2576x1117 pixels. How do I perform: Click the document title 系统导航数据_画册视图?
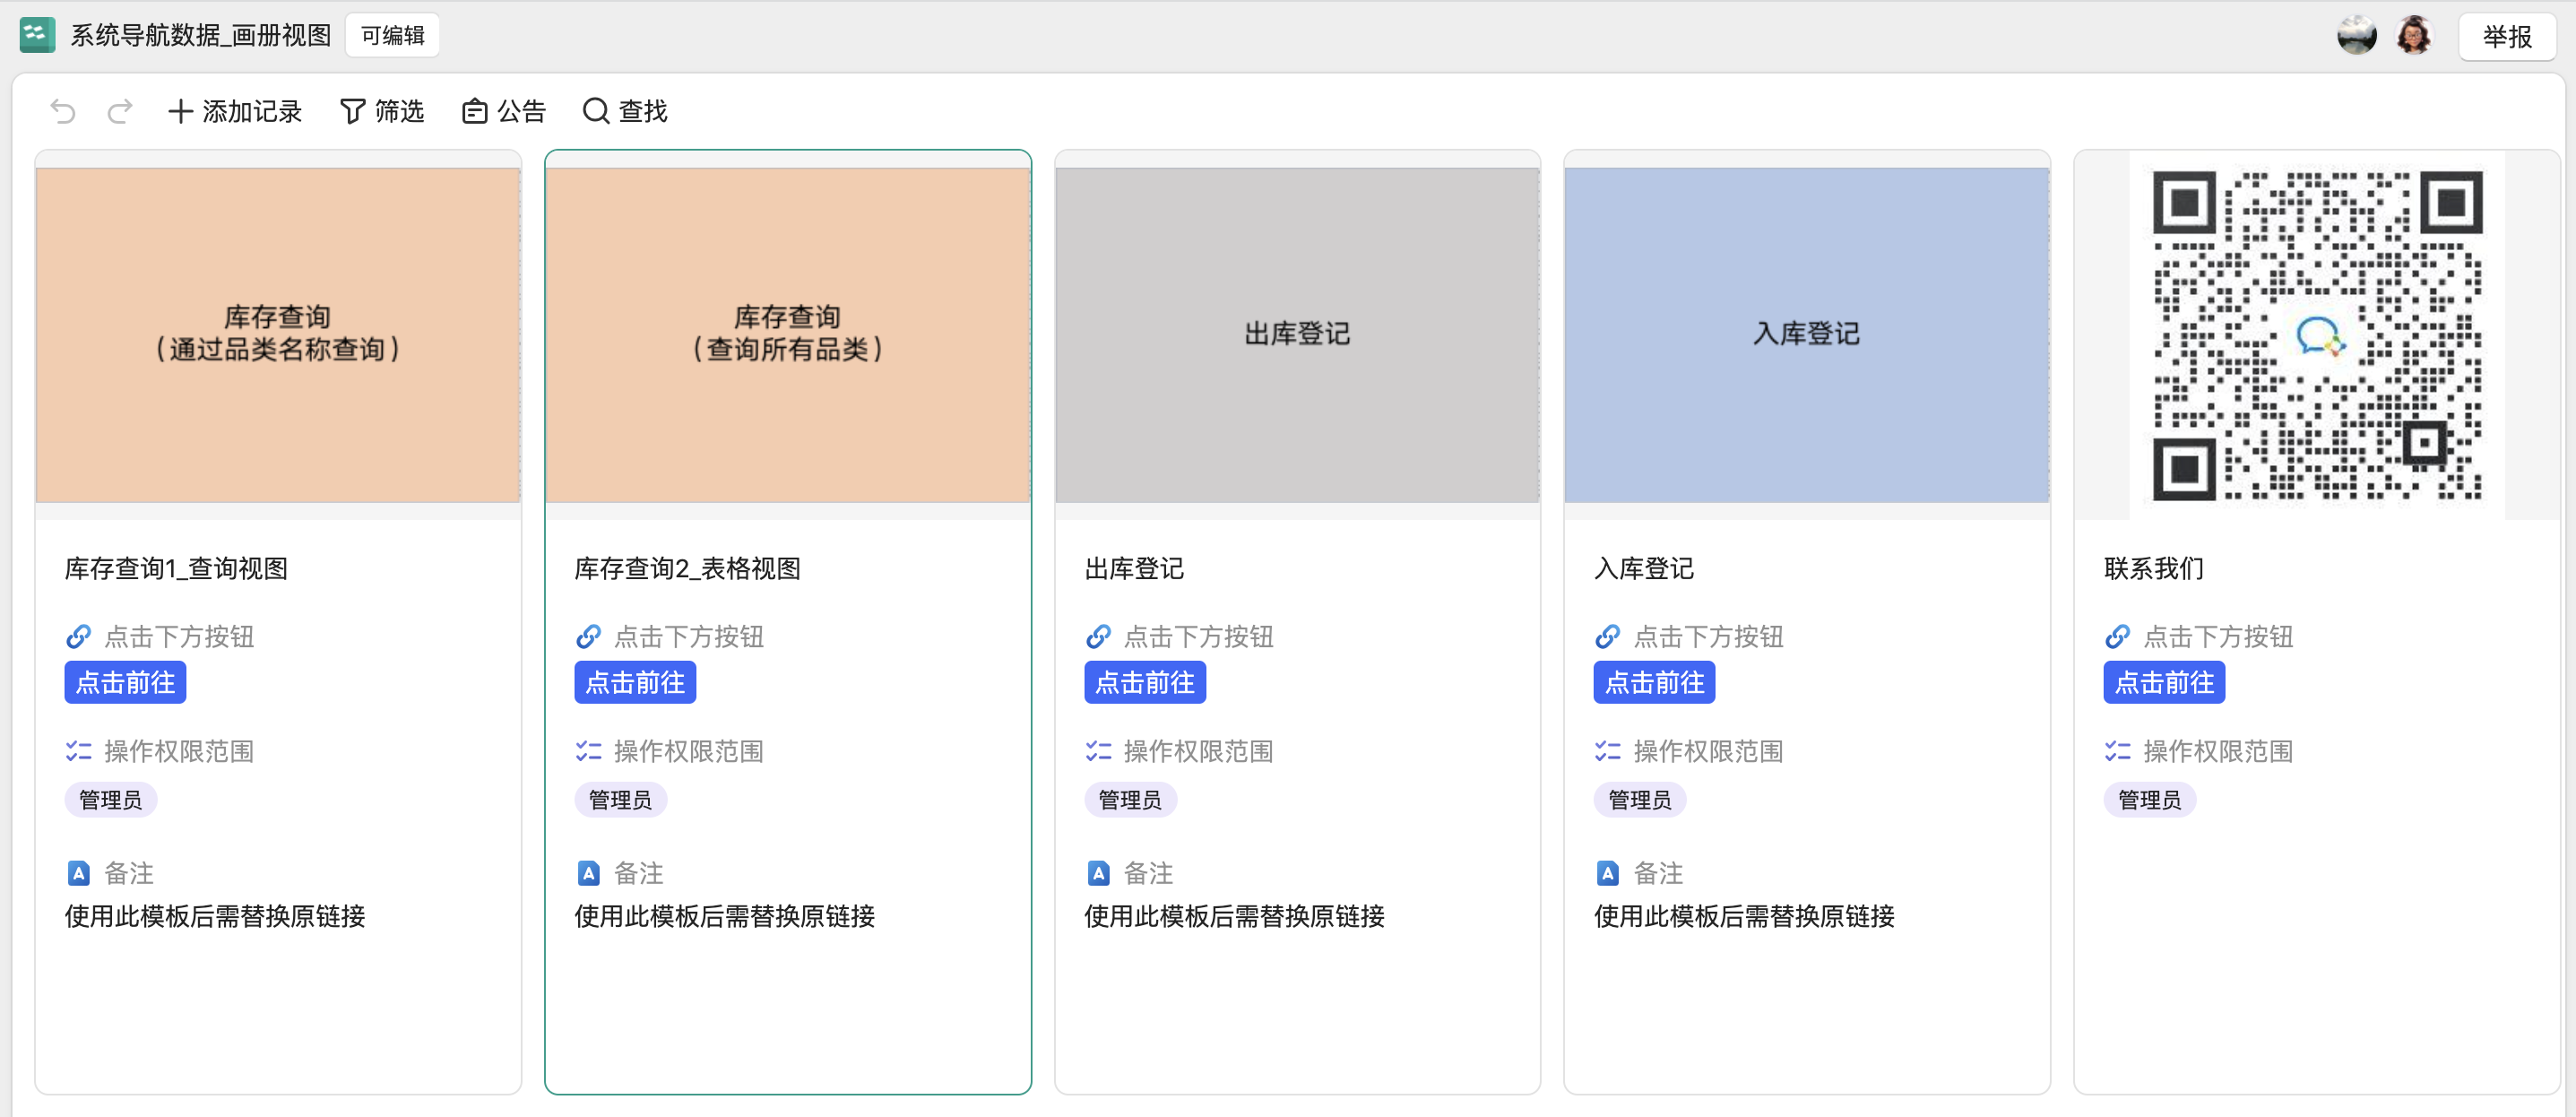pyautogui.click(x=201, y=36)
